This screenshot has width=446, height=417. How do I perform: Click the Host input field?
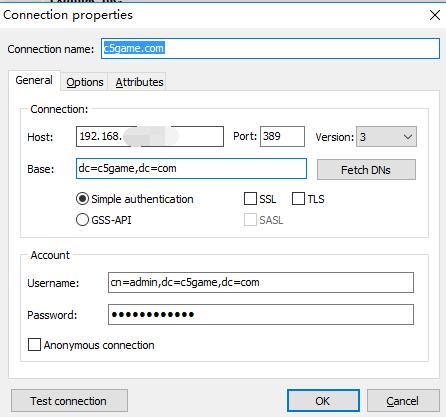click(150, 136)
